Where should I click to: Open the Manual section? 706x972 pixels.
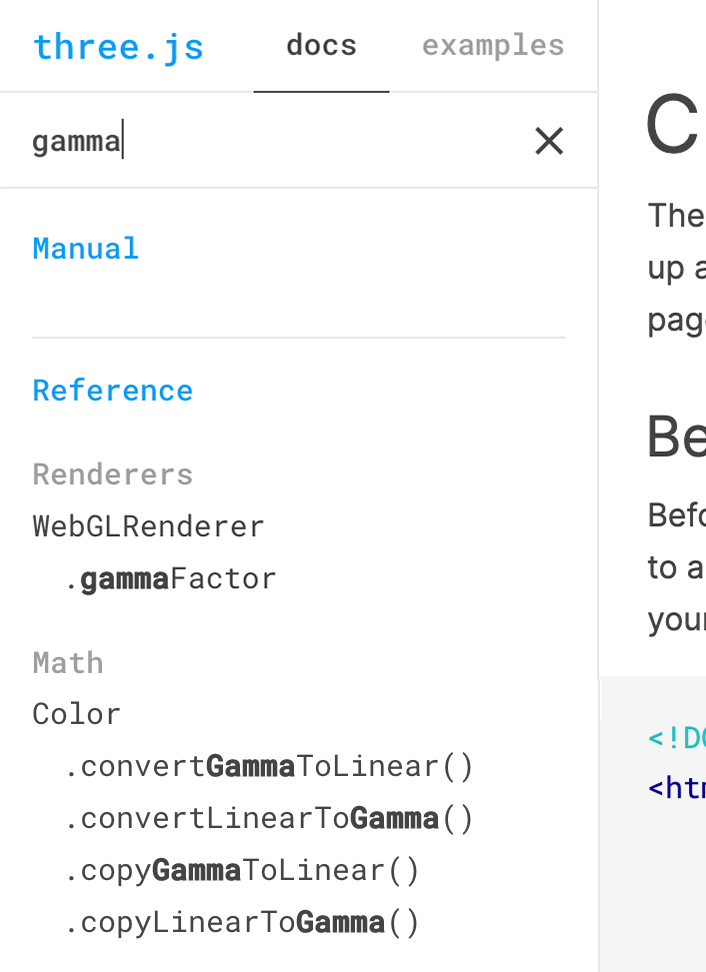[85, 248]
